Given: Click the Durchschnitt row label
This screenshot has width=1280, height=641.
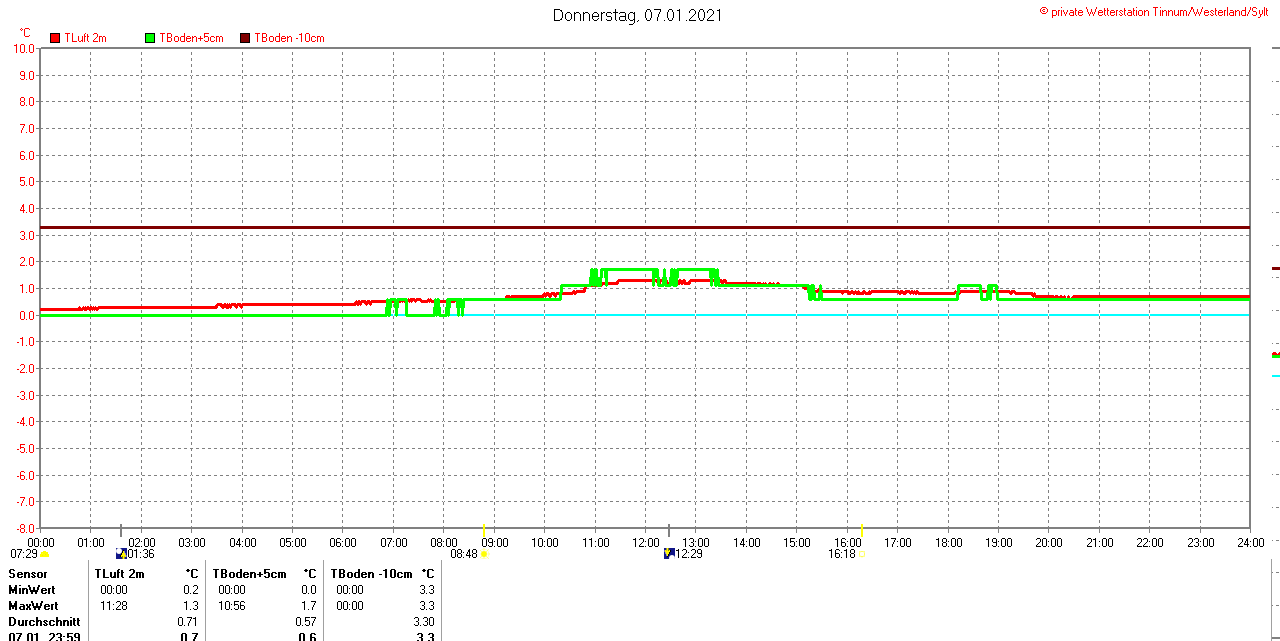Looking at the screenshot, I should (44, 622).
